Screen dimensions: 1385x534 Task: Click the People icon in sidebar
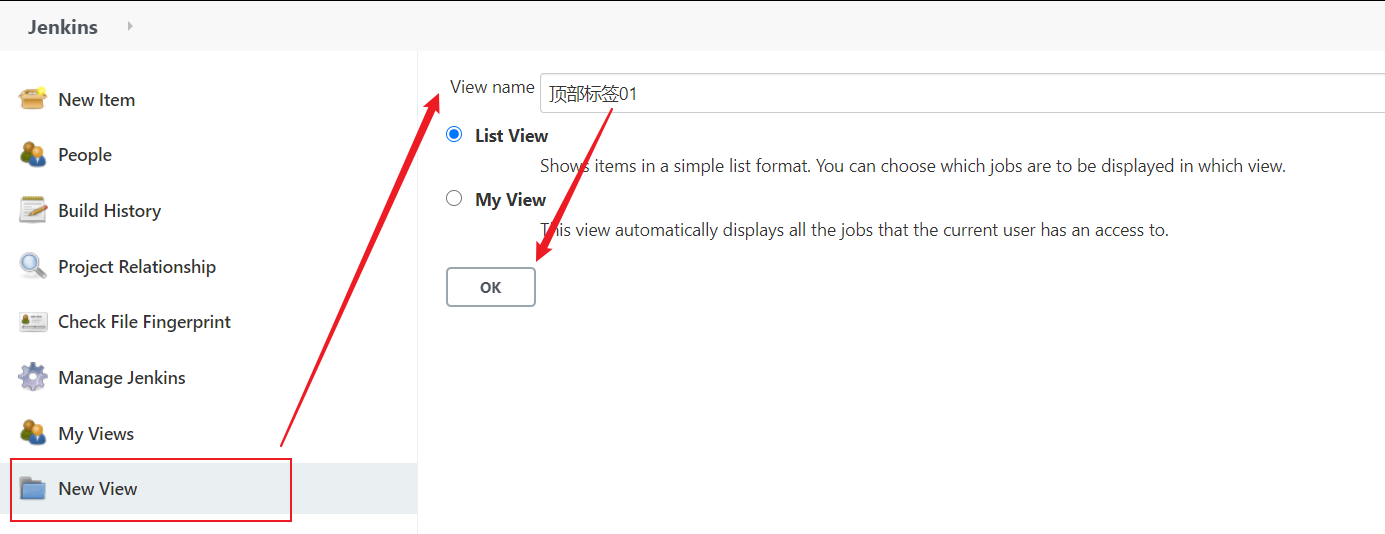tap(33, 155)
